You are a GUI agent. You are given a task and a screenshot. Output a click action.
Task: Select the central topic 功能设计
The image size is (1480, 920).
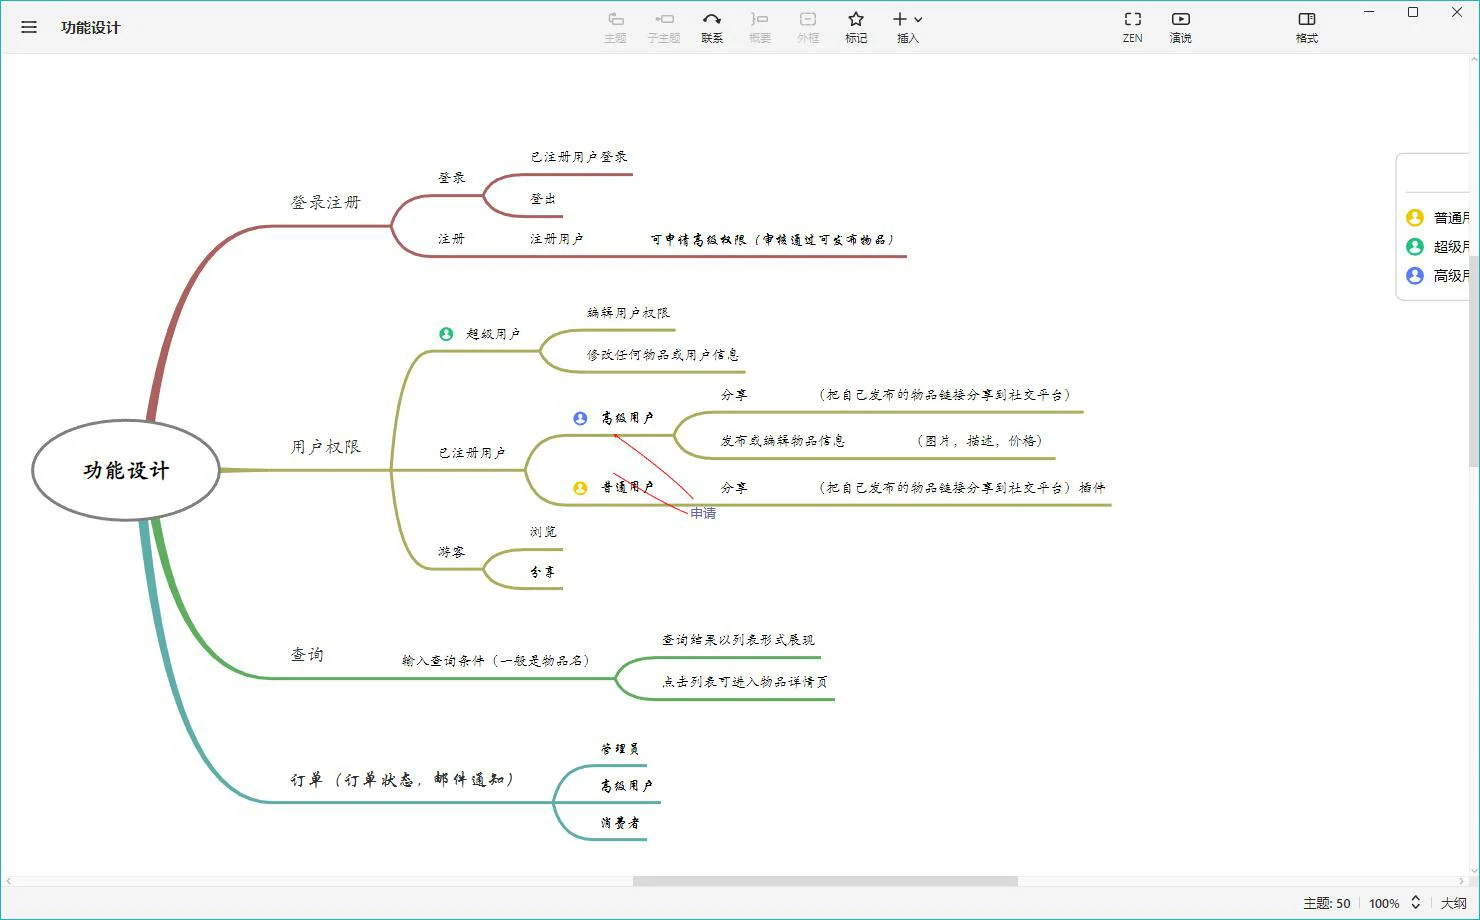[126, 470]
